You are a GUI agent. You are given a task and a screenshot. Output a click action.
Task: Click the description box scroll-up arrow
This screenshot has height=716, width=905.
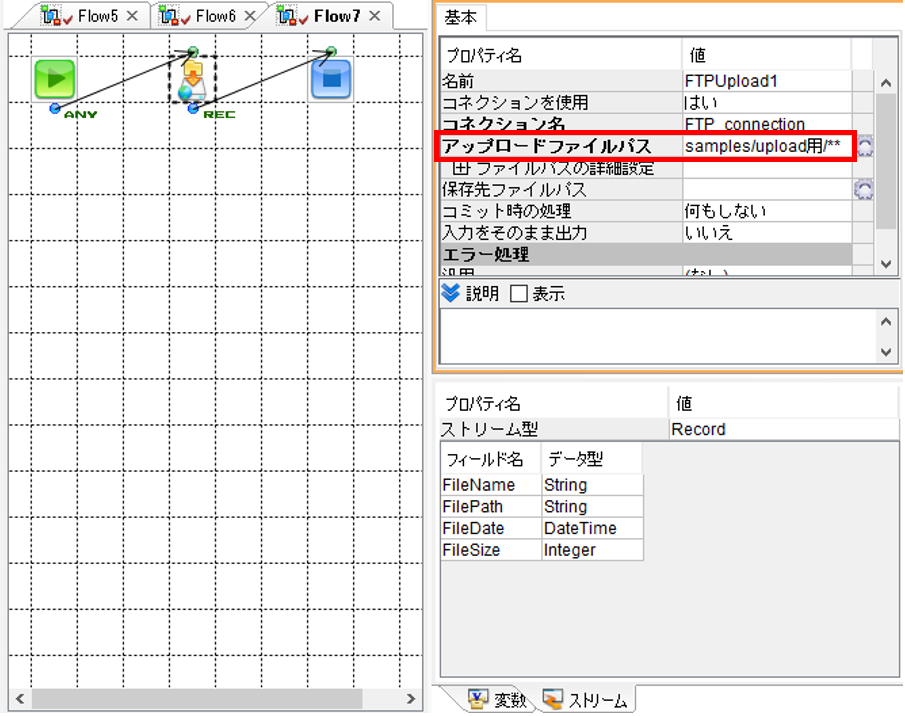pos(886,321)
